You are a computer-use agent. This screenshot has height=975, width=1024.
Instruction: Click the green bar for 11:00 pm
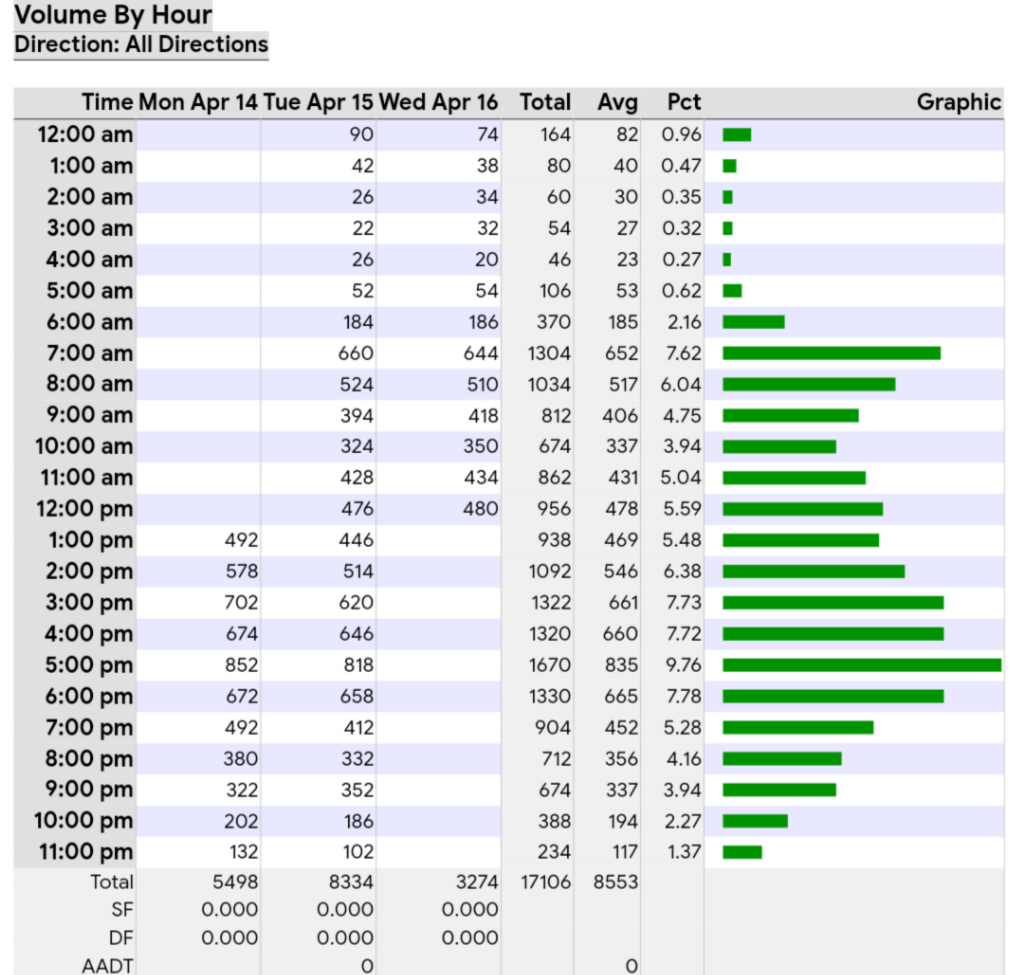click(x=742, y=852)
